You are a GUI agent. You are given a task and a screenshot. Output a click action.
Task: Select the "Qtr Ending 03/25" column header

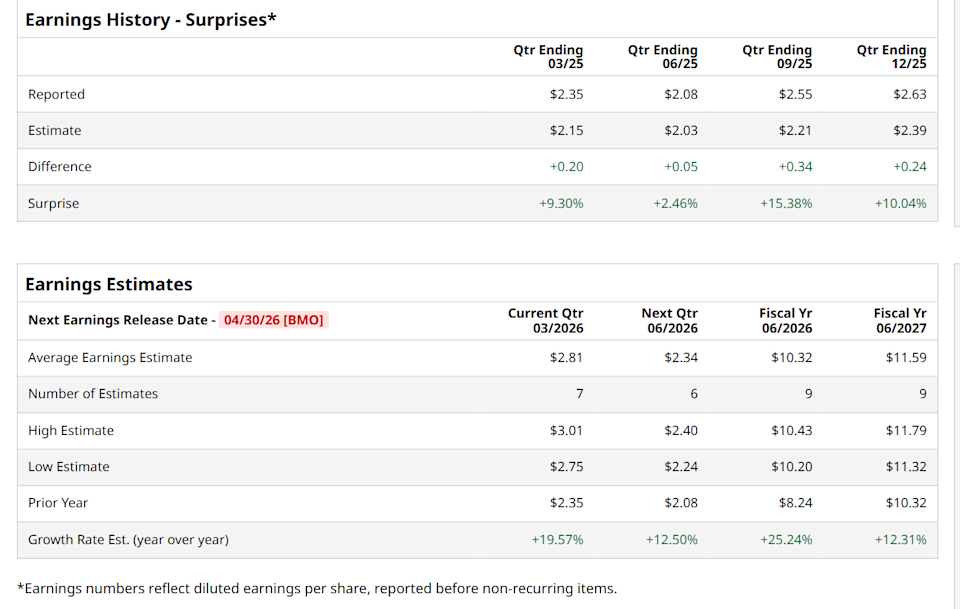(548, 57)
